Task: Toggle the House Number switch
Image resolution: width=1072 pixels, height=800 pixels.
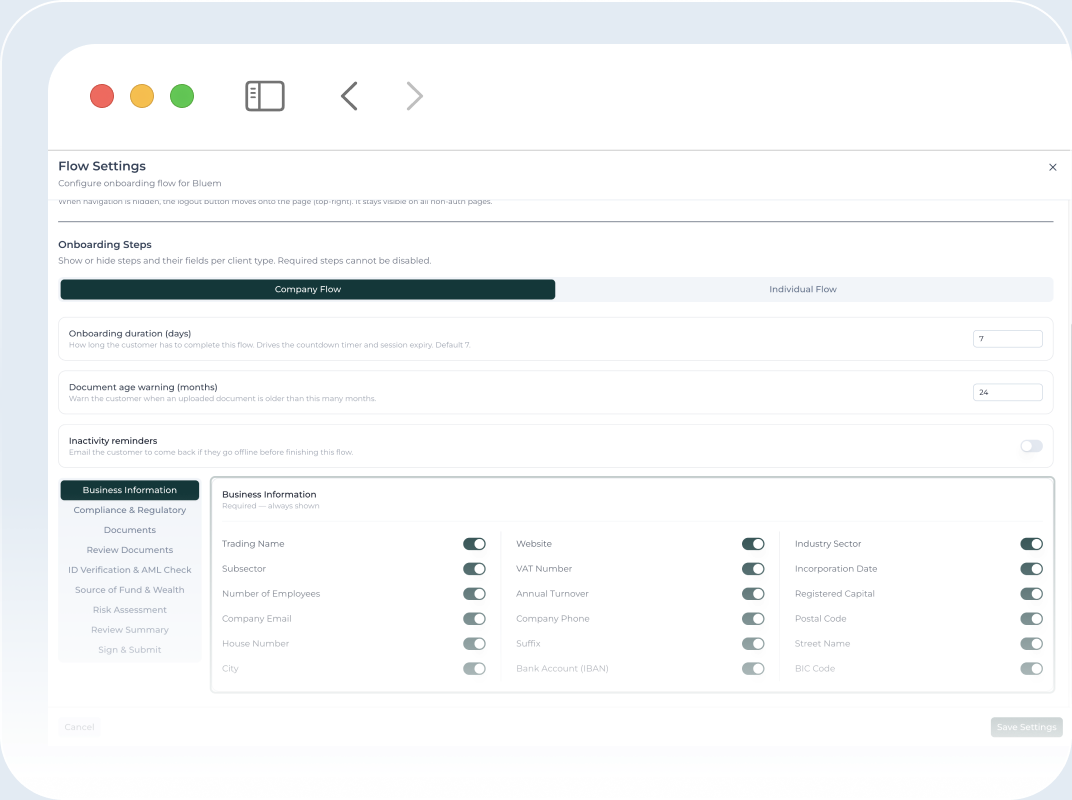Action: pyautogui.click(x=474, y=643)
